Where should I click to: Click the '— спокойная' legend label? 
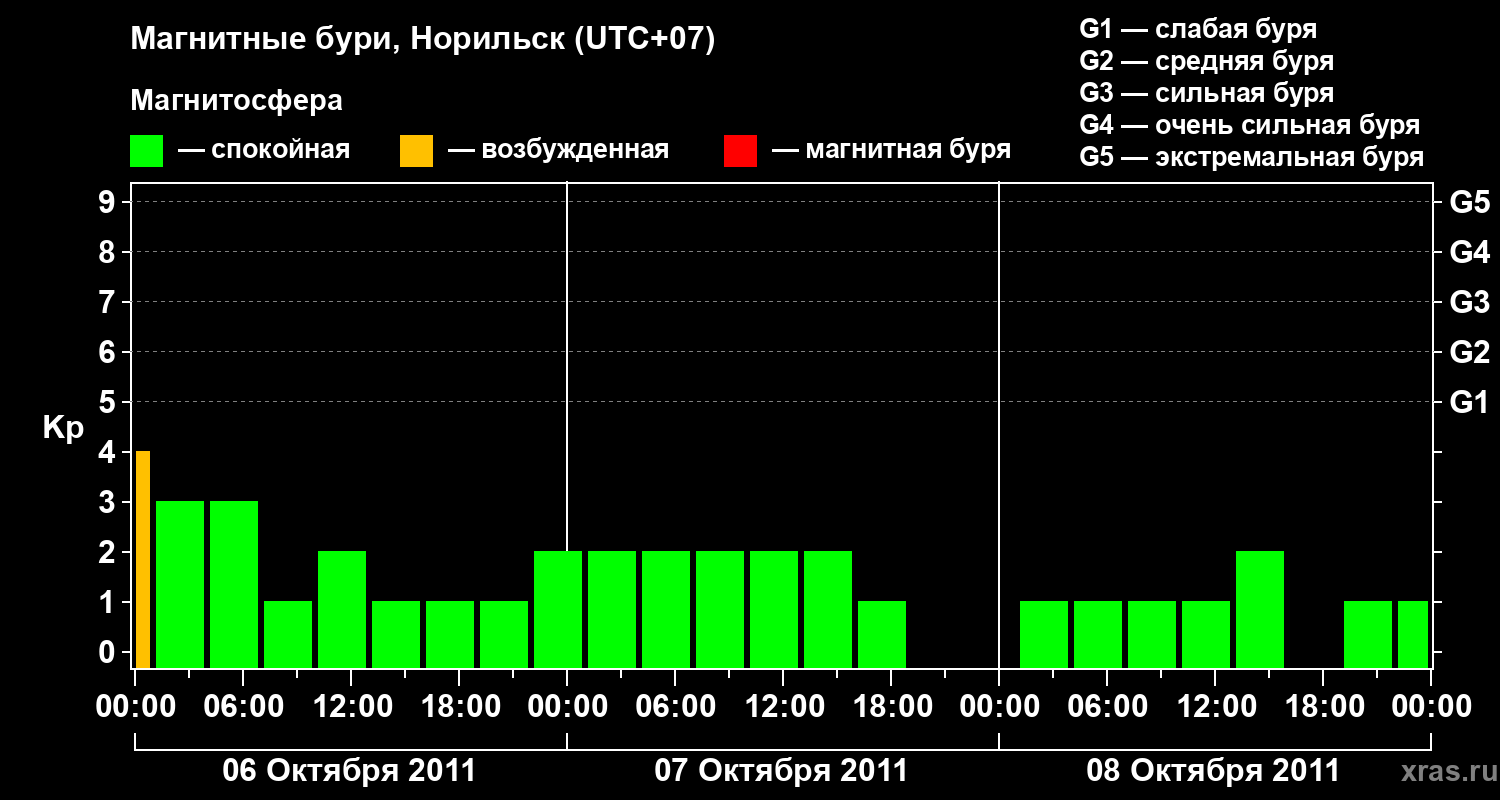click(264, 150)
